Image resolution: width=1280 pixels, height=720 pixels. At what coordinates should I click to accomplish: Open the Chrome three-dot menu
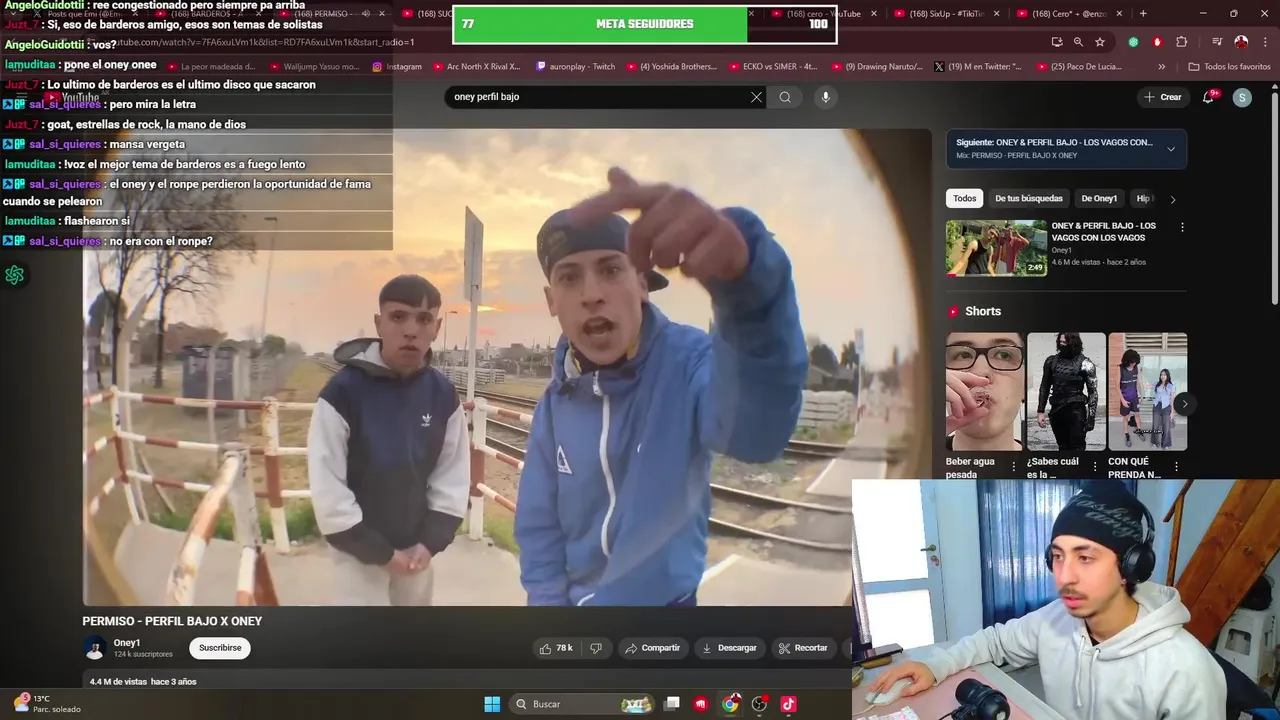pyautogui.click(x=1264, y=42)
